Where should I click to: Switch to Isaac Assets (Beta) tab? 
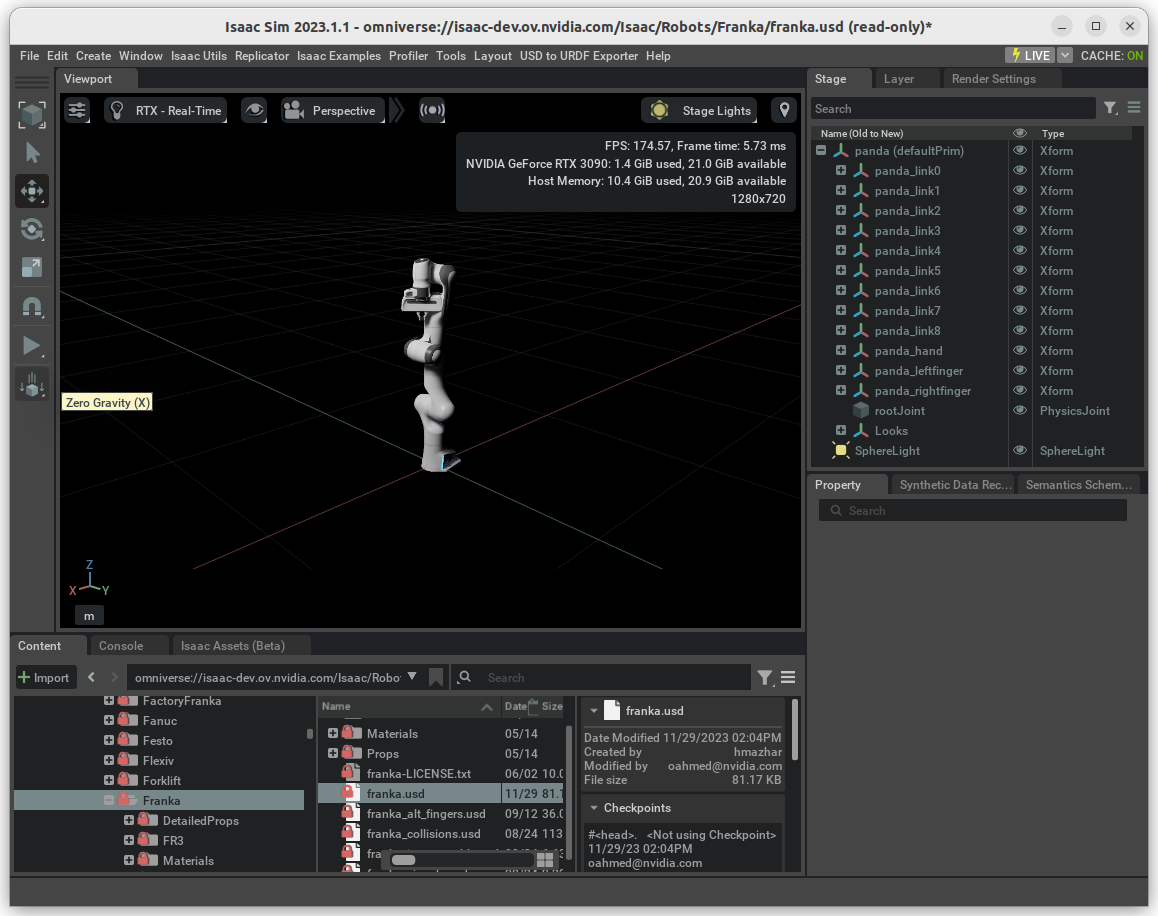tap(233, 646)
